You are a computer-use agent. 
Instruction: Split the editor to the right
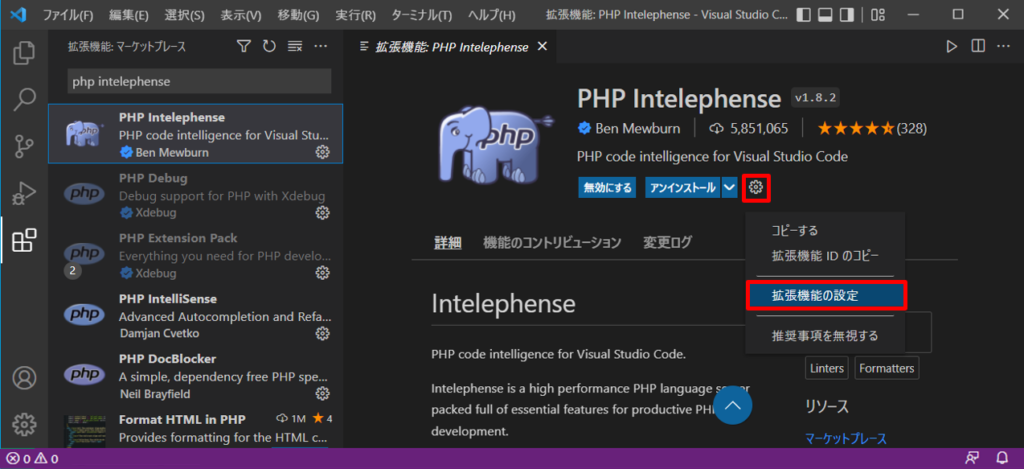tap(978, 46)
